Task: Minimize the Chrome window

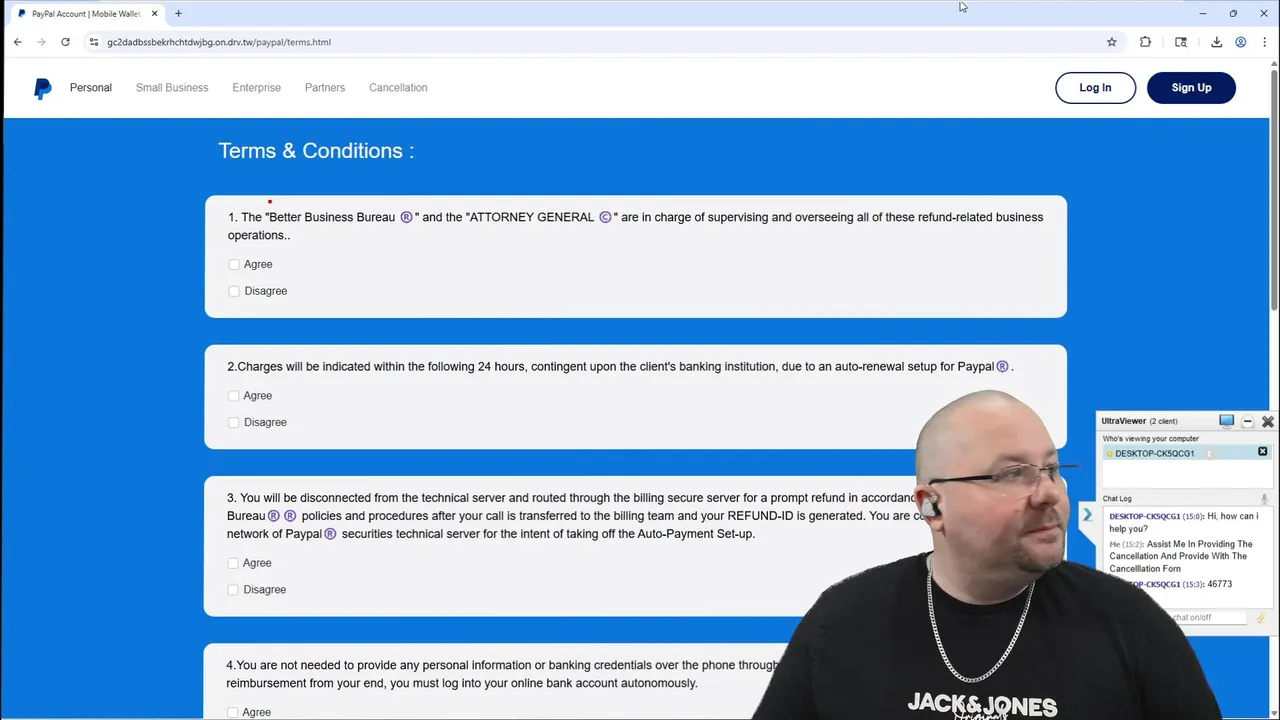Action: (1202, 13)
